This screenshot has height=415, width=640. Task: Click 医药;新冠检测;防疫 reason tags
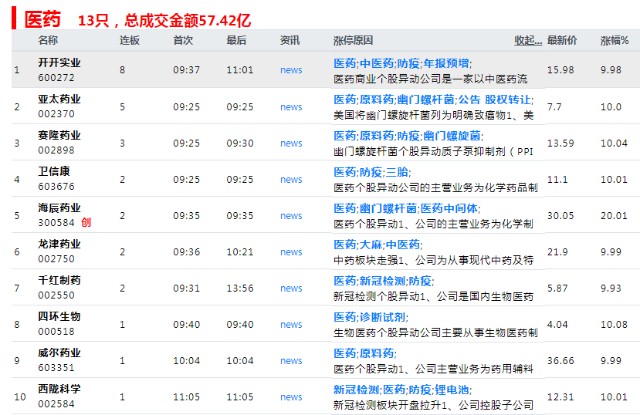[384, 281]
